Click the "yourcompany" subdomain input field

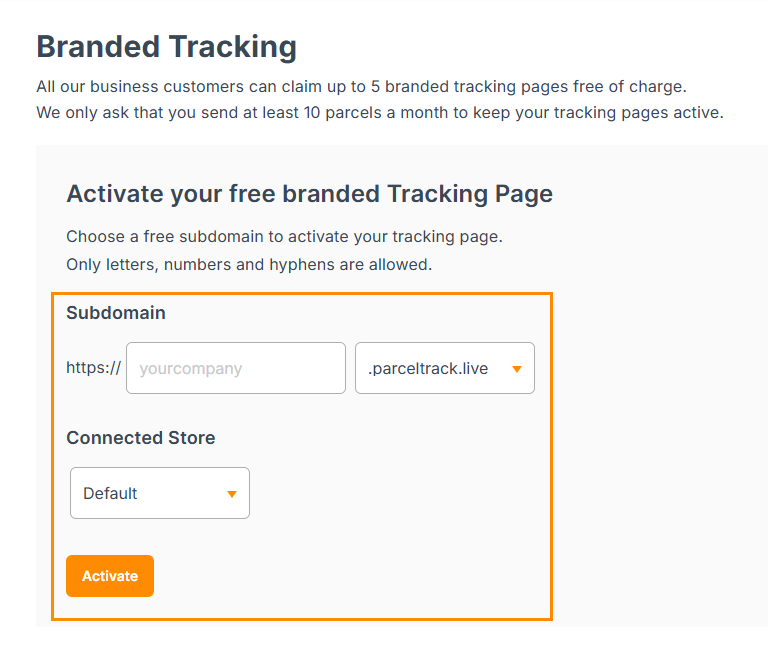235,368
